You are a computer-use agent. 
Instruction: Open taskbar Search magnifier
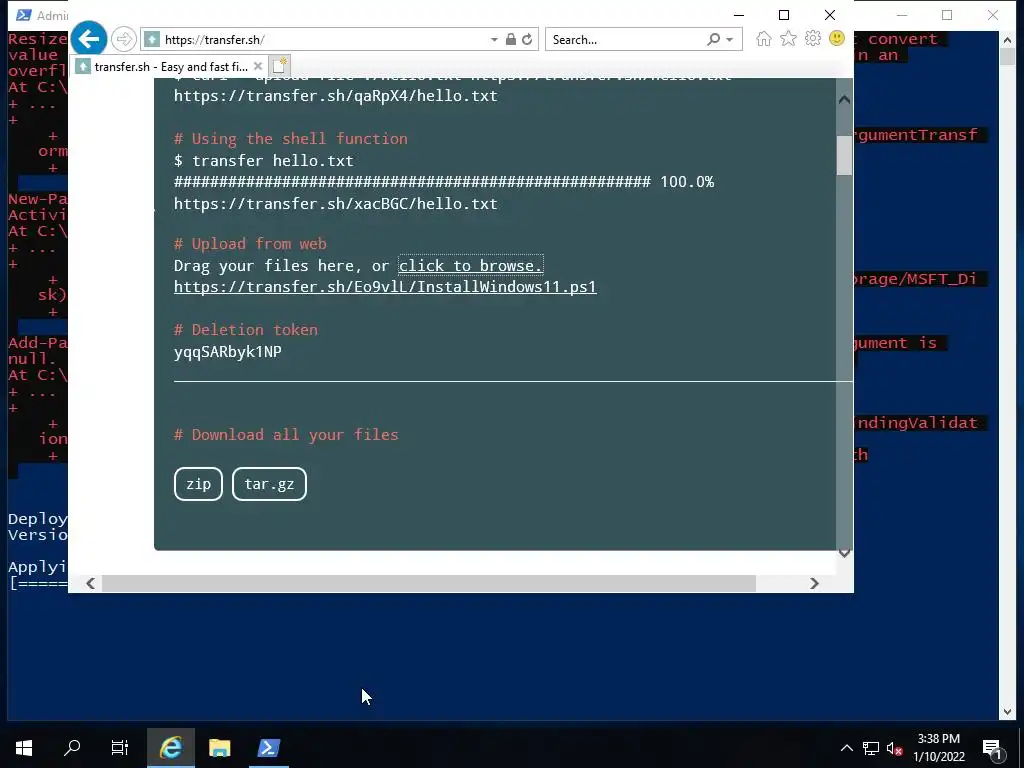pyautogui.click(x=72, y=748)
